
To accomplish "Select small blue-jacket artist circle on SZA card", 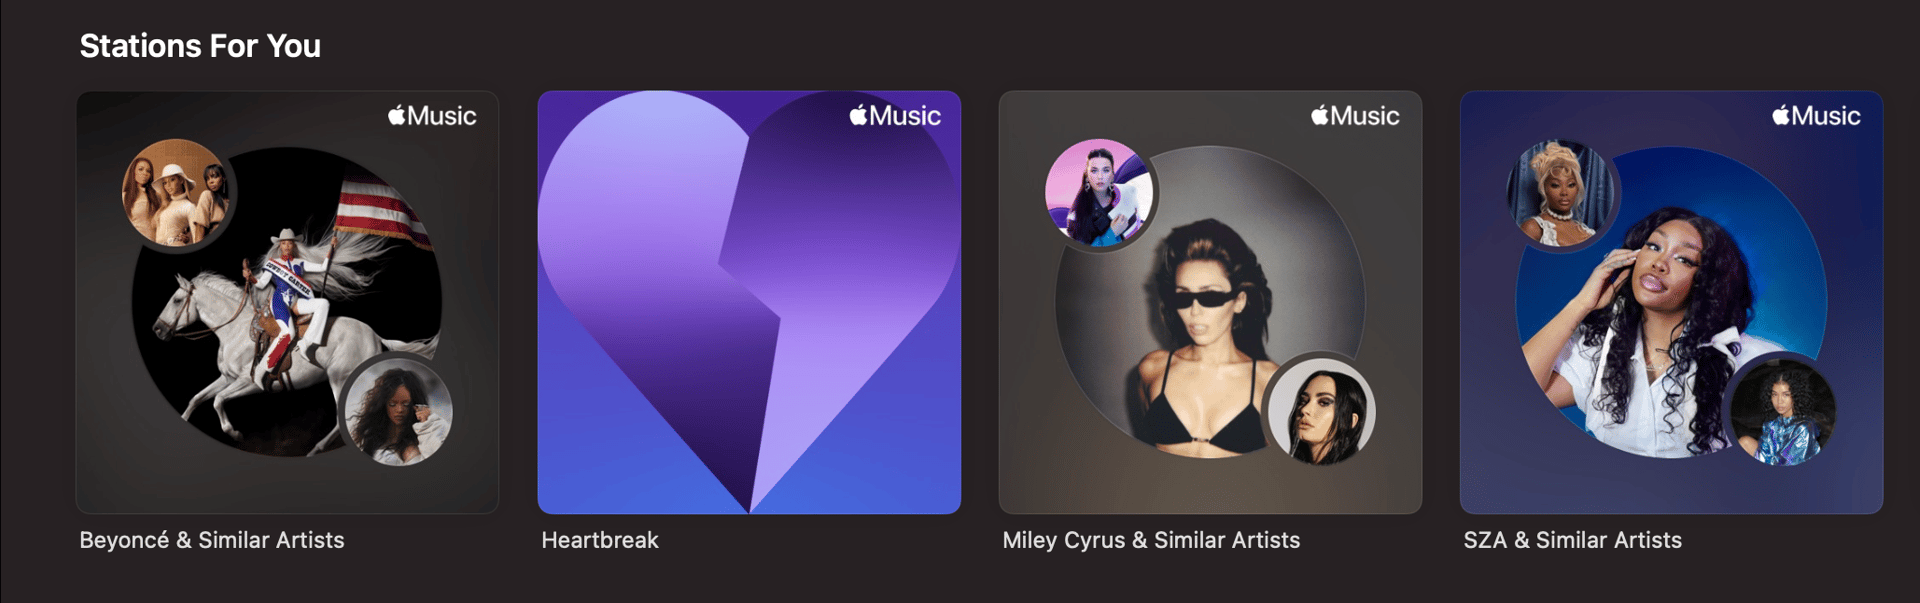I will 1782,411.
